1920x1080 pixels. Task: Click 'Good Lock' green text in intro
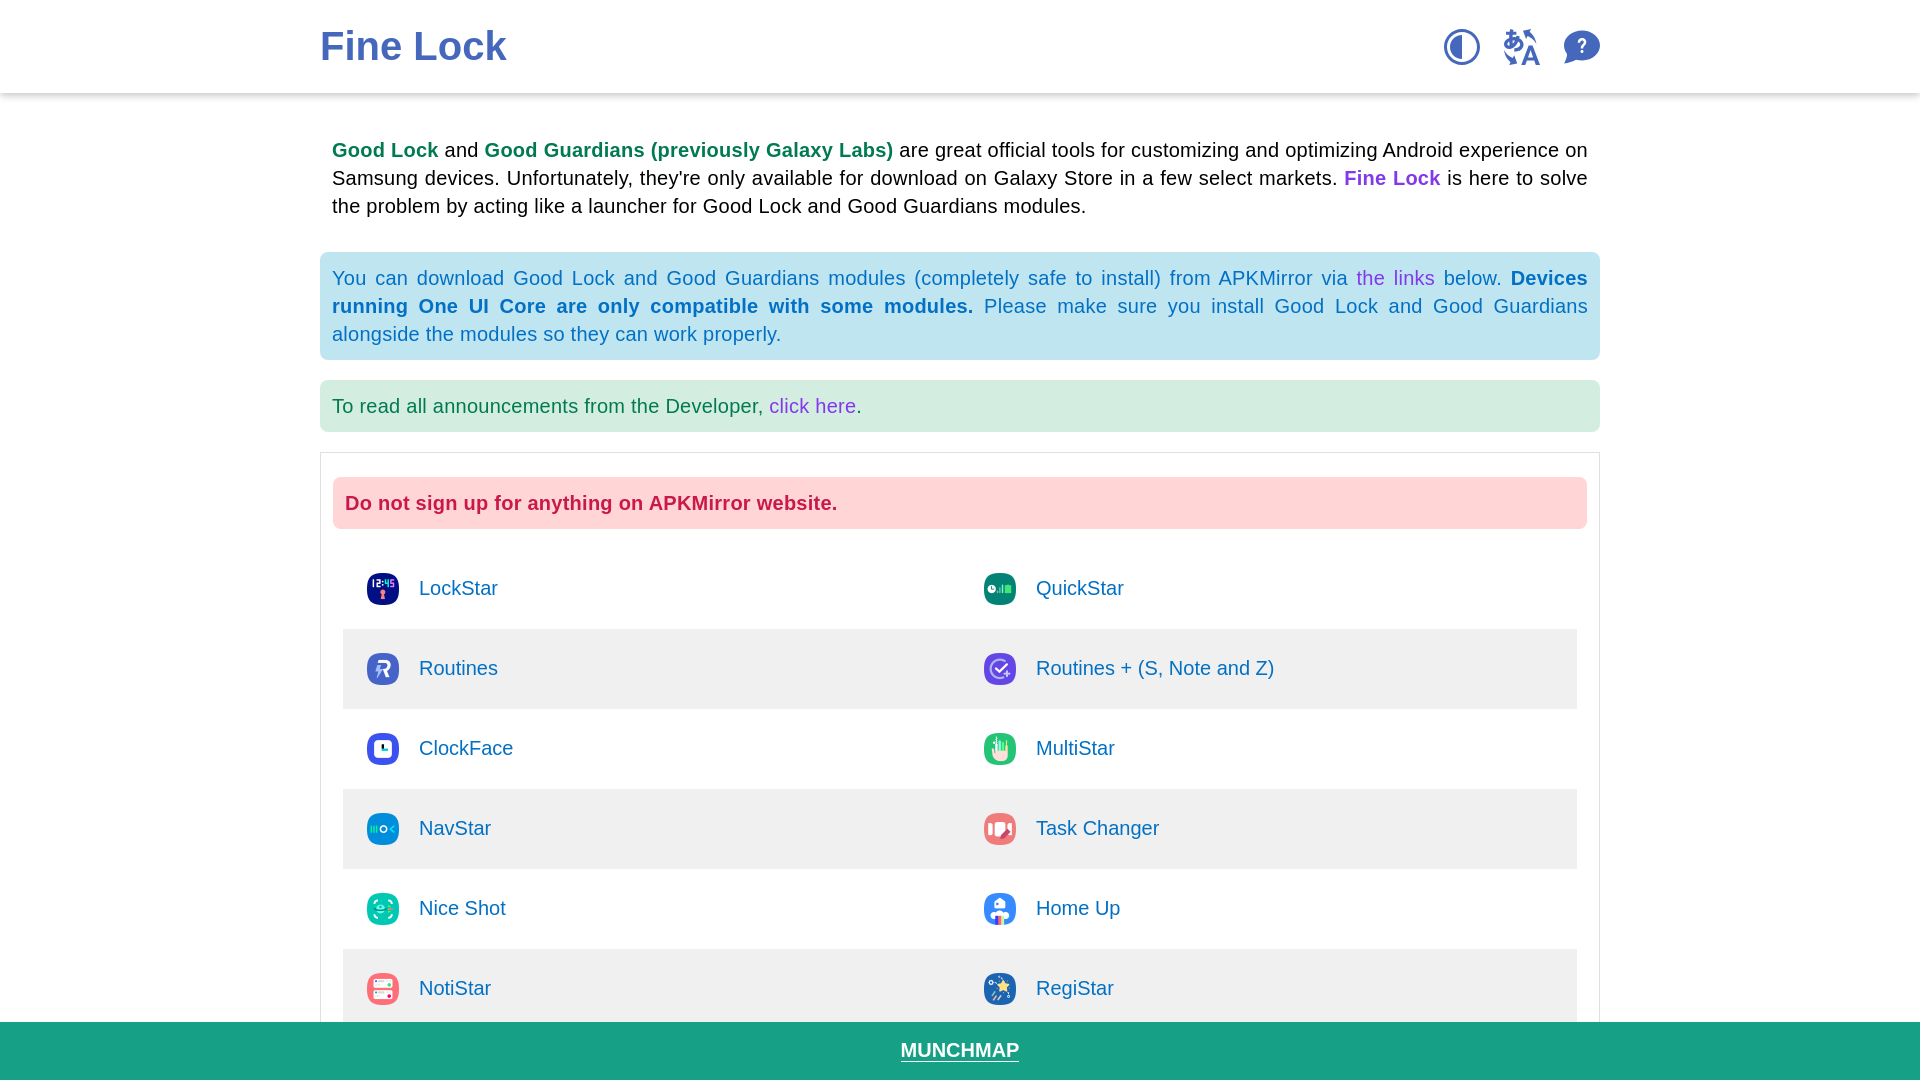click(x=385, y=150)
